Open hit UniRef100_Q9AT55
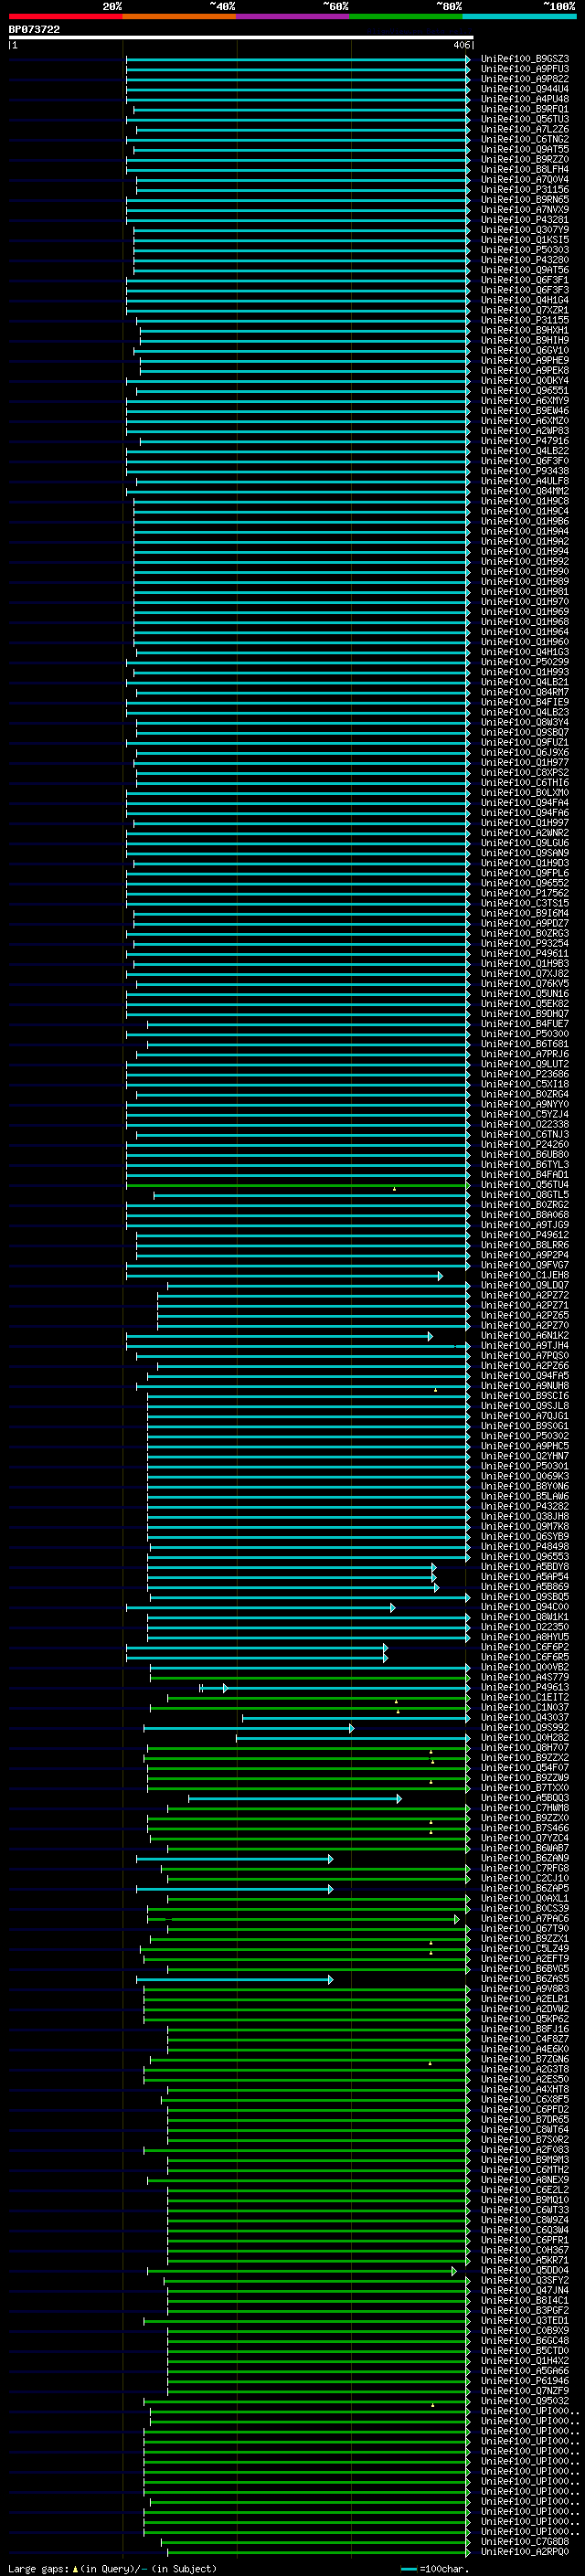Image resolution: width=585 pixels, height=2576 pixels. pyautogui.click(x=525, y=149)
